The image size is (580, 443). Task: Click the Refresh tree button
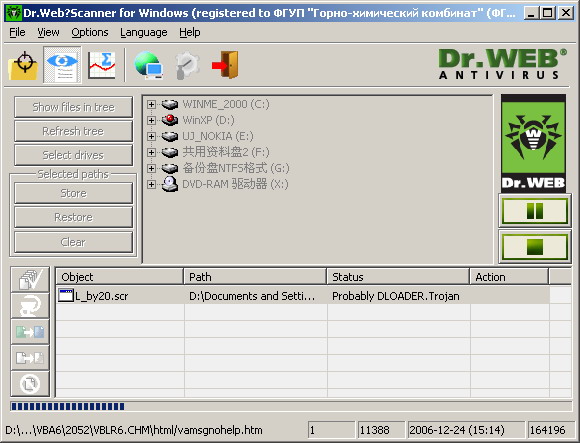pos(73,131)
